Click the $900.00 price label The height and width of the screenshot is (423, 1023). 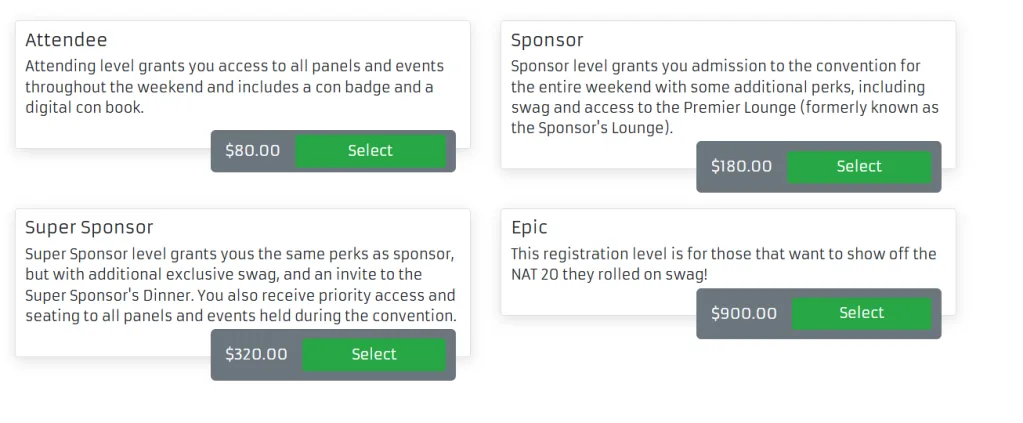tap(743, 314)
